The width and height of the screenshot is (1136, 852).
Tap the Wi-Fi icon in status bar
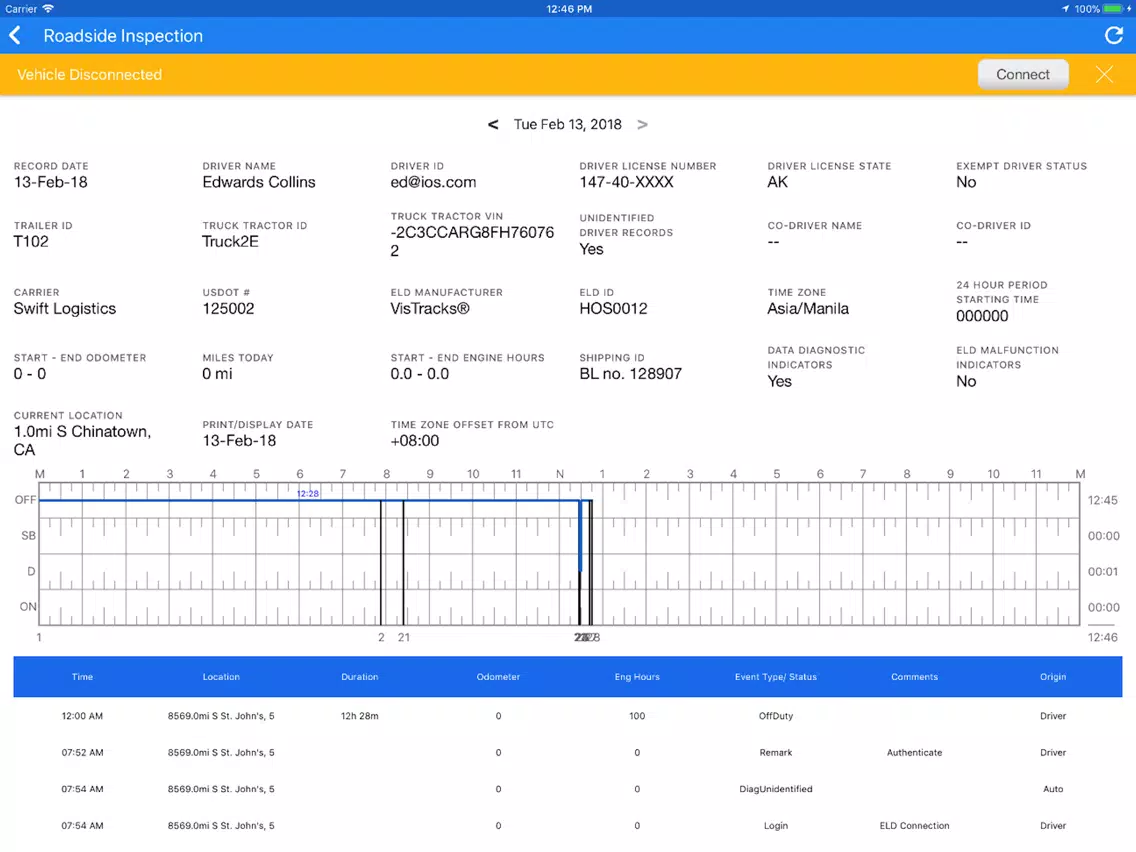point(48,9)
